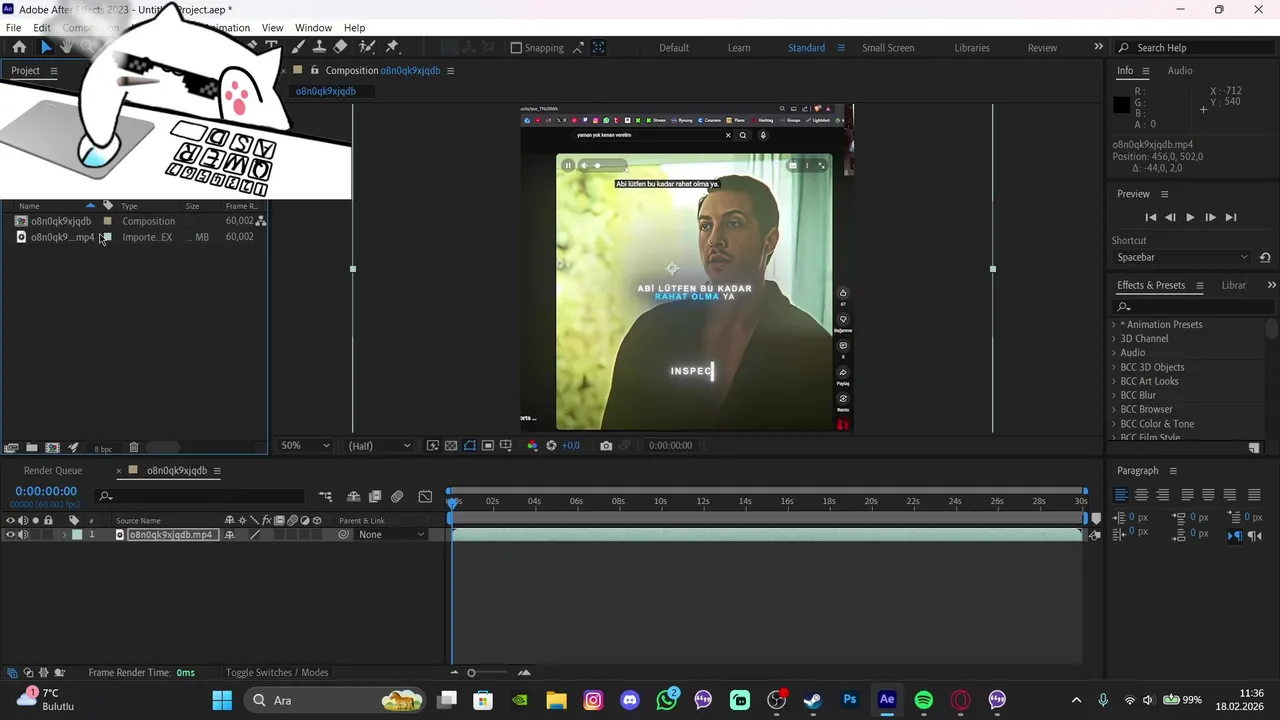Create a new folder in Project panel
1280x720 pixels.
click(x=32, y=448)
